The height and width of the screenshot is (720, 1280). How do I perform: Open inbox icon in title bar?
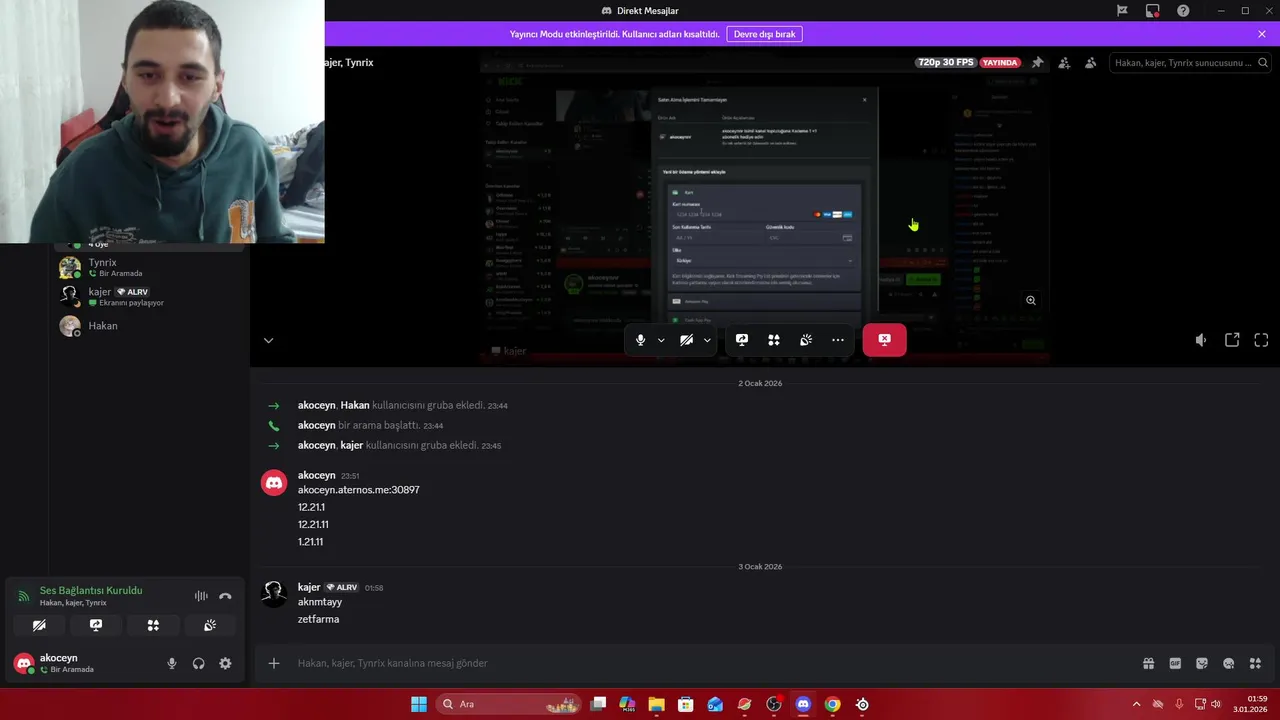[x=1153, y=11]
